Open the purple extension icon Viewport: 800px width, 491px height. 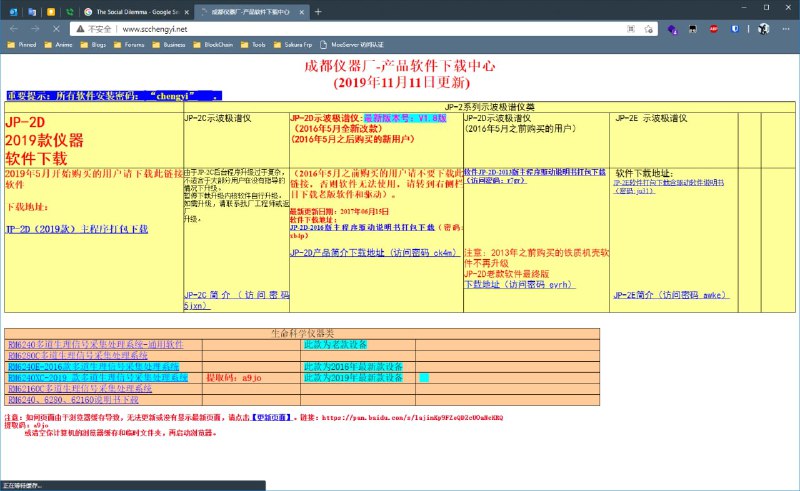(672, 29)
